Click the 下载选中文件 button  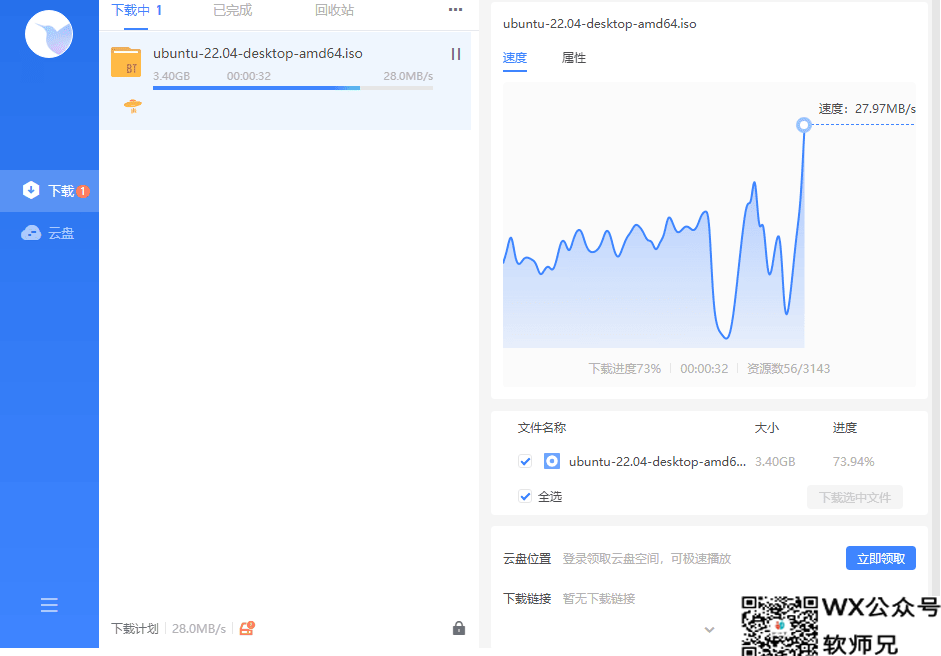pyautogui.click(x=855, y=497)
